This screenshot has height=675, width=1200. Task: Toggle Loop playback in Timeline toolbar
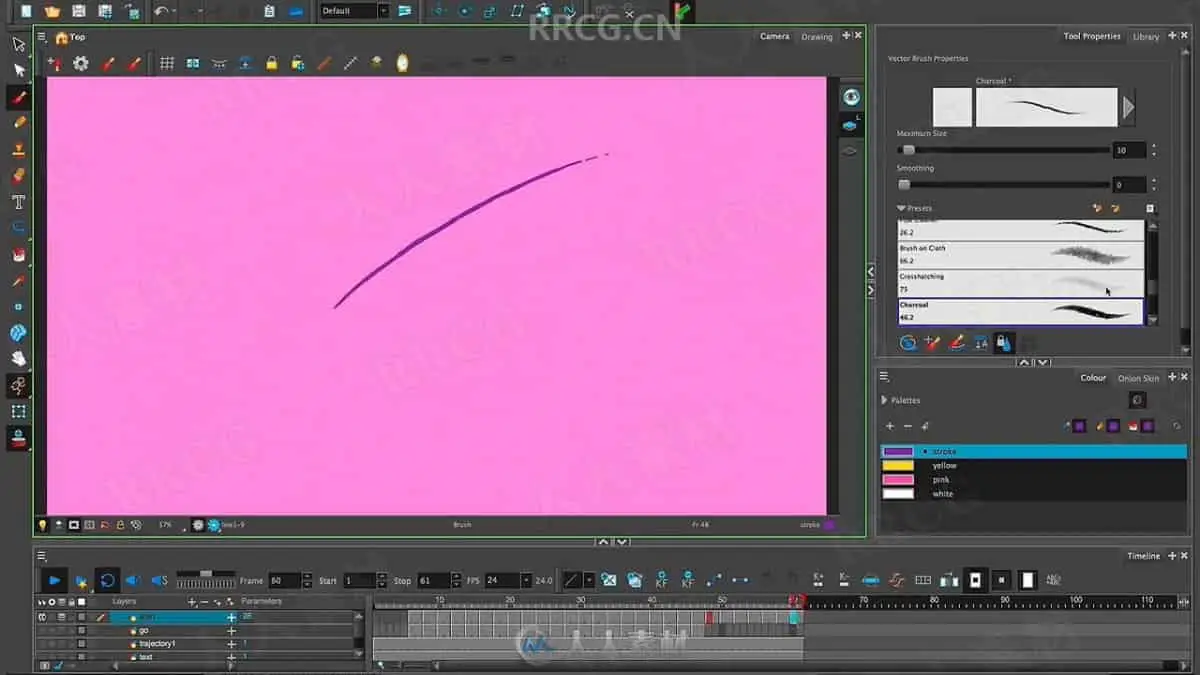pos(107,580)
